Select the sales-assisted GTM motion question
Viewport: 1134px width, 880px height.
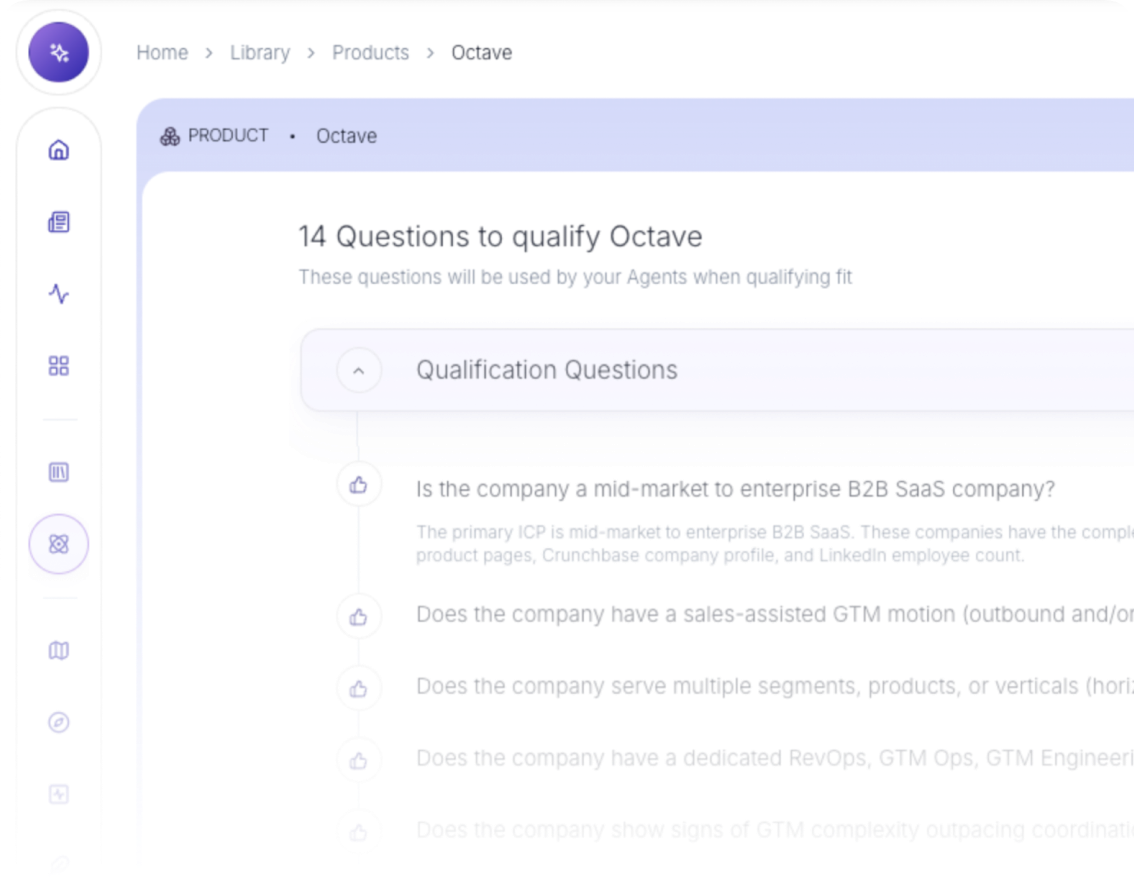775,614
